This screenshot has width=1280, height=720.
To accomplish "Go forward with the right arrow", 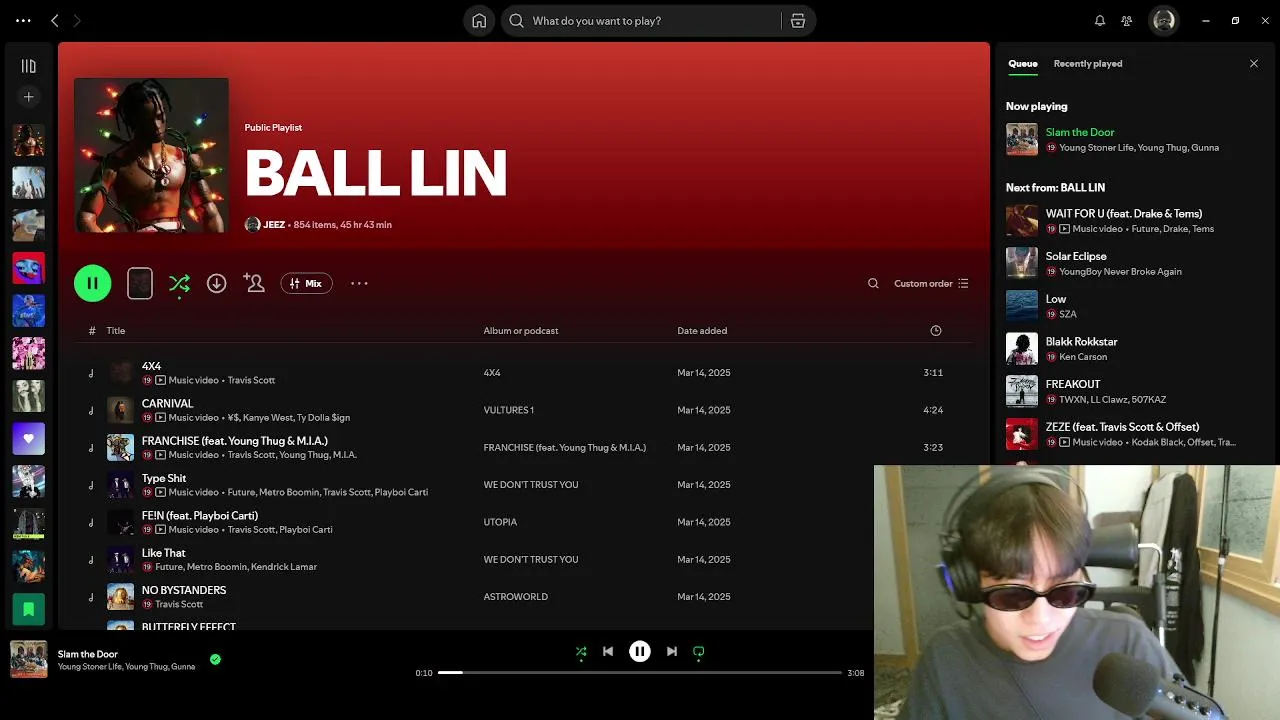I will click(x=77, y=21).
